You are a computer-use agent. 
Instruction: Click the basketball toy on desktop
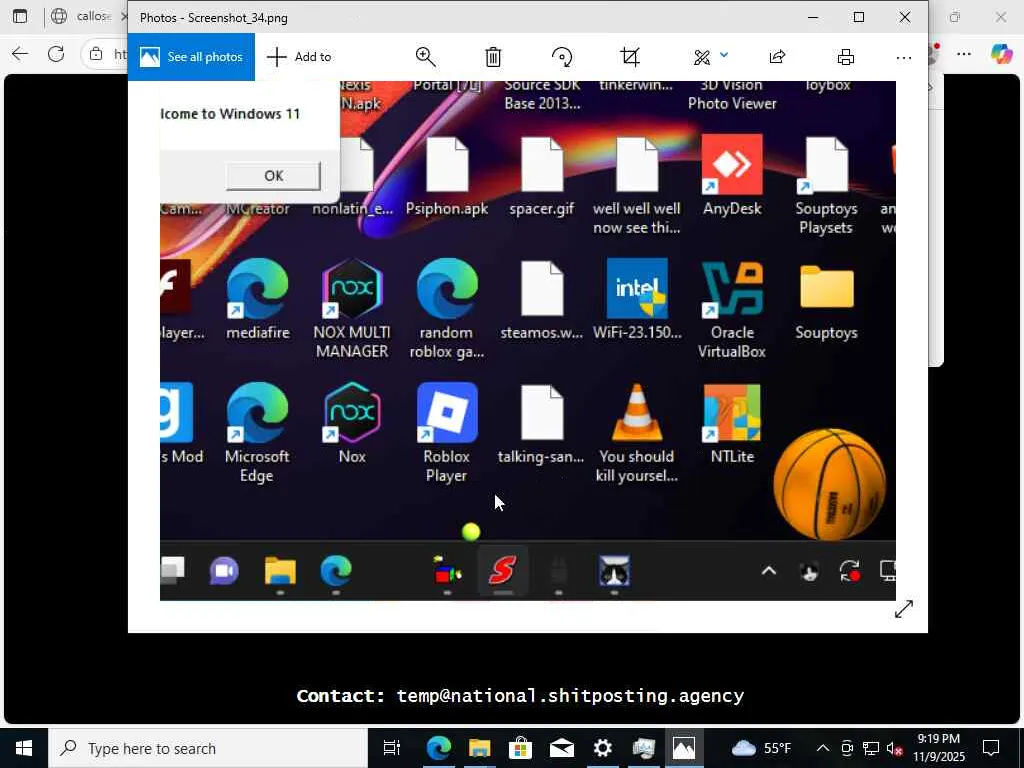click(x=829, y=484)
